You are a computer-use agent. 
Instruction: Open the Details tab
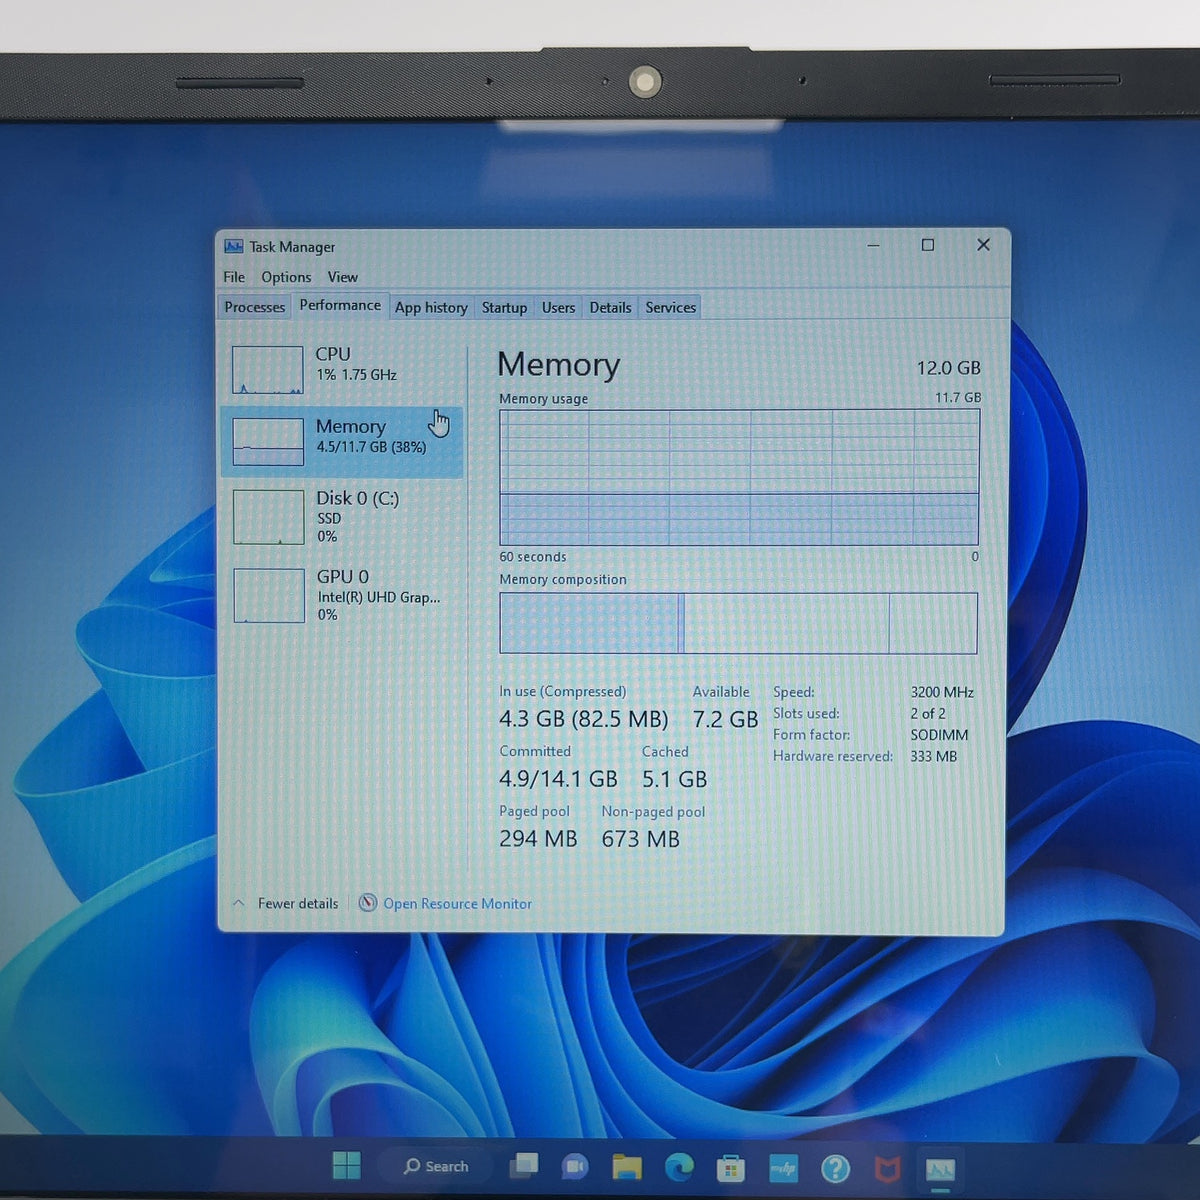click(x=610, y=307)
